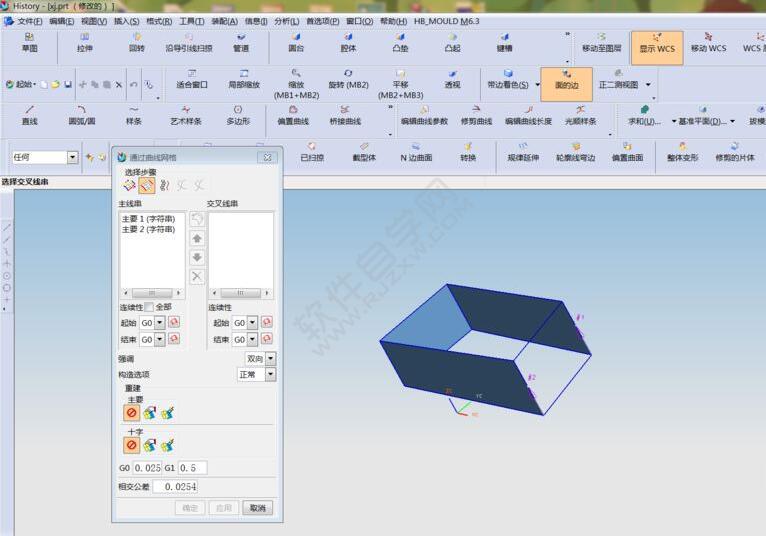Click the undo arrow icon
The height and width of the screenshot is (536, 766).
coord(133,85)
